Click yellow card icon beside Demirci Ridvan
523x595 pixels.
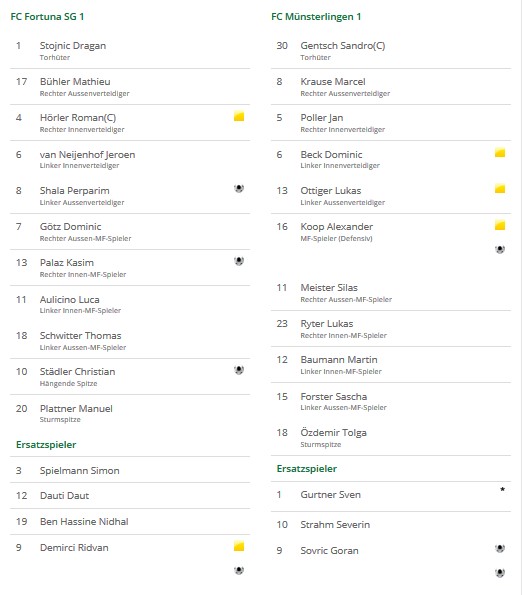point(239,546)
